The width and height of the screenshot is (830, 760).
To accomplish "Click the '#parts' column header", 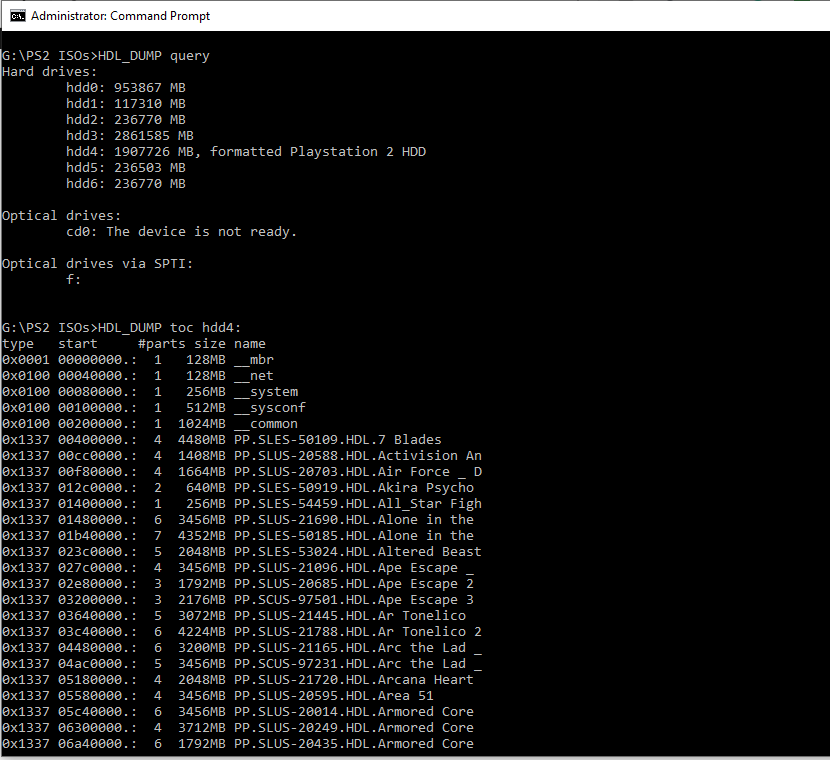I will pyautogui.click(x=162, y=344).
